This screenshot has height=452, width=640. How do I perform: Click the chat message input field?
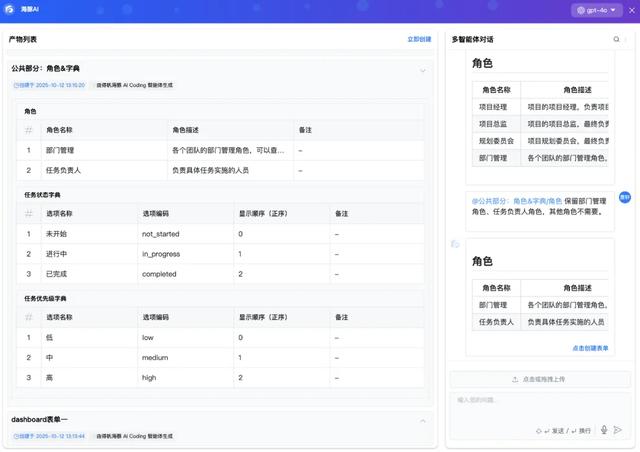[530, 401]
